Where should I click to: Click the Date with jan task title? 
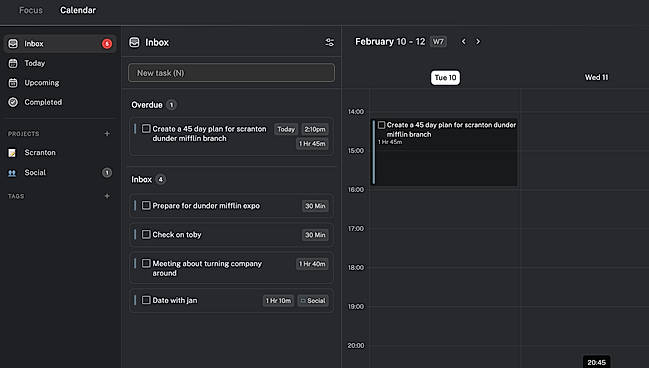175,301
